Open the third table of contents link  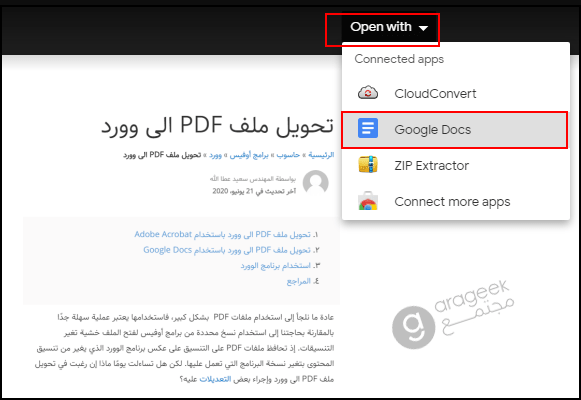(275, 266)
